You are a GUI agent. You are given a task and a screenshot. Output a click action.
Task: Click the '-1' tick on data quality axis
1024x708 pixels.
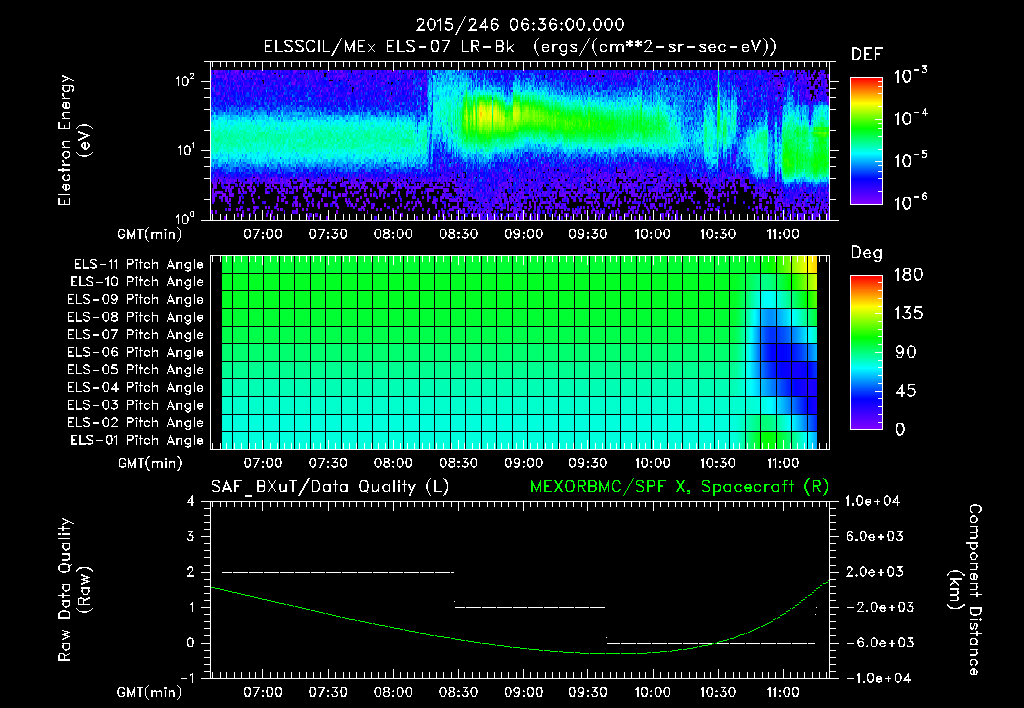click(x=187, y=678)
